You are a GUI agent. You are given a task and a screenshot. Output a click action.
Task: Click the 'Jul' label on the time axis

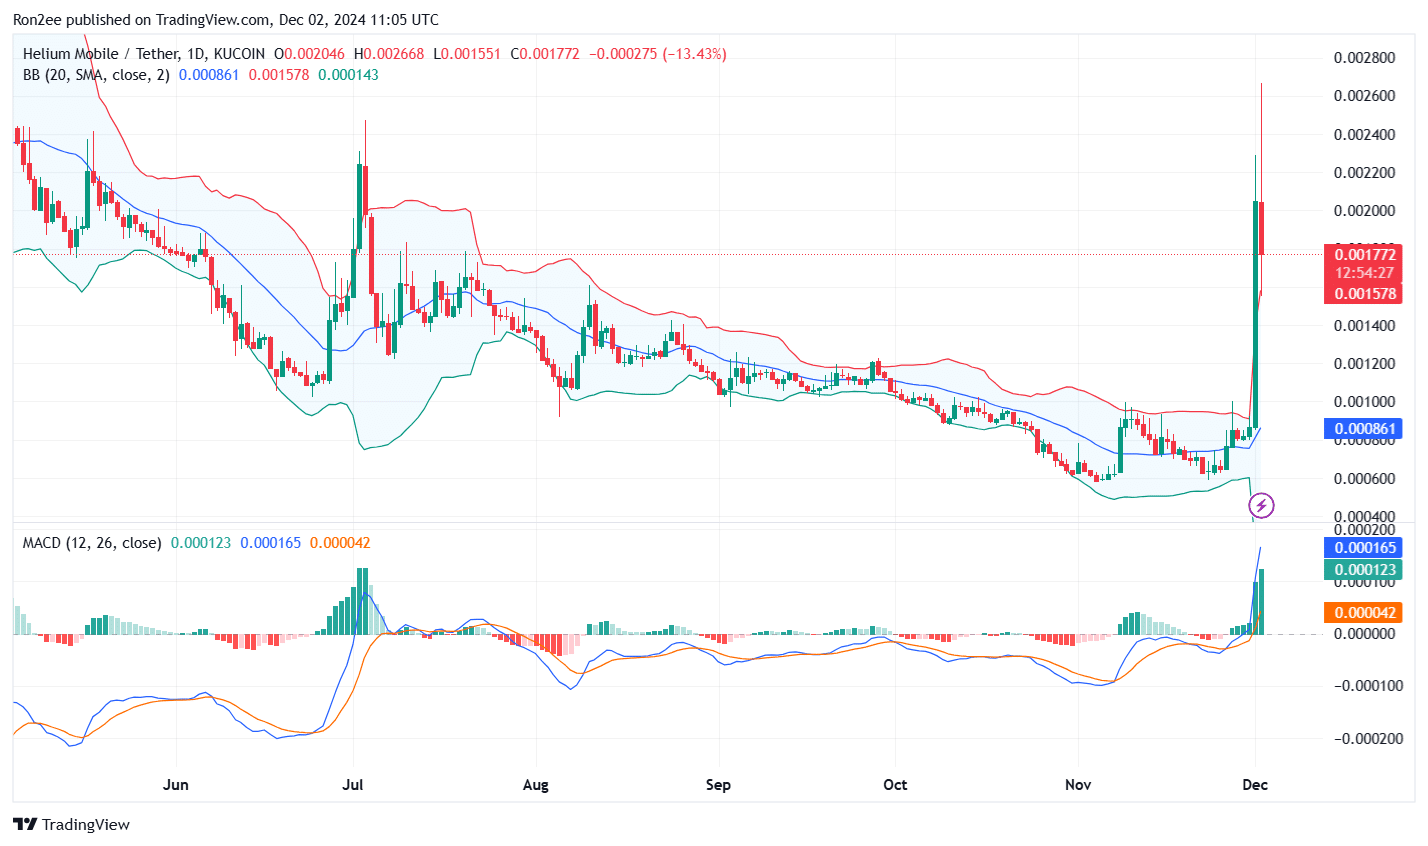[x=352, y=785]
